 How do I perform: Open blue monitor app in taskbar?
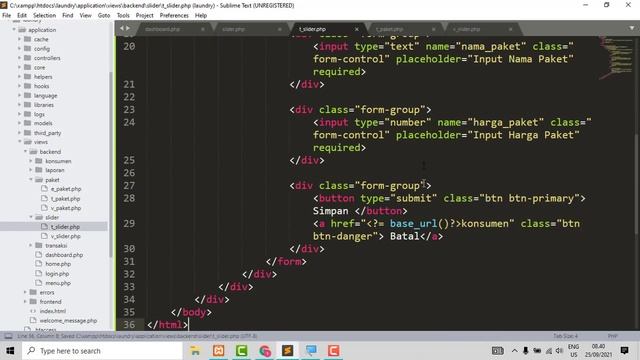click(x=311, y=351)
